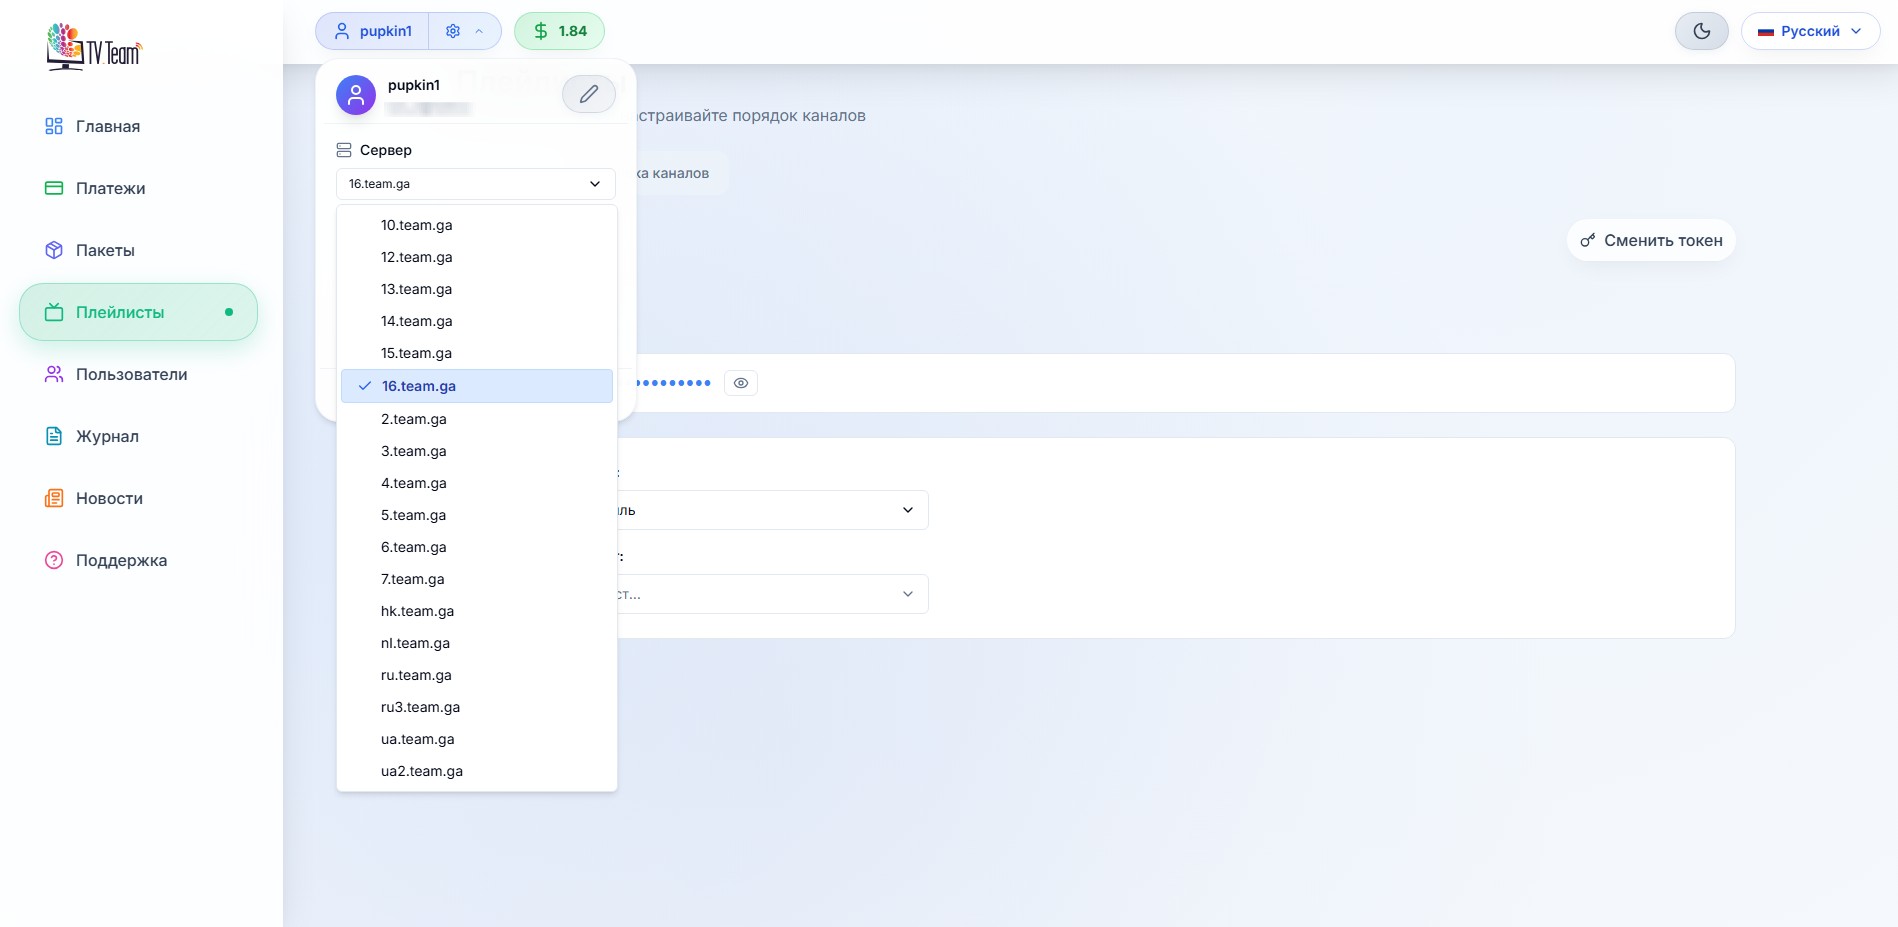Show hidden token with eye icon
The height and width of the screenshot is (927, 1898).
[x=741, y=383]
